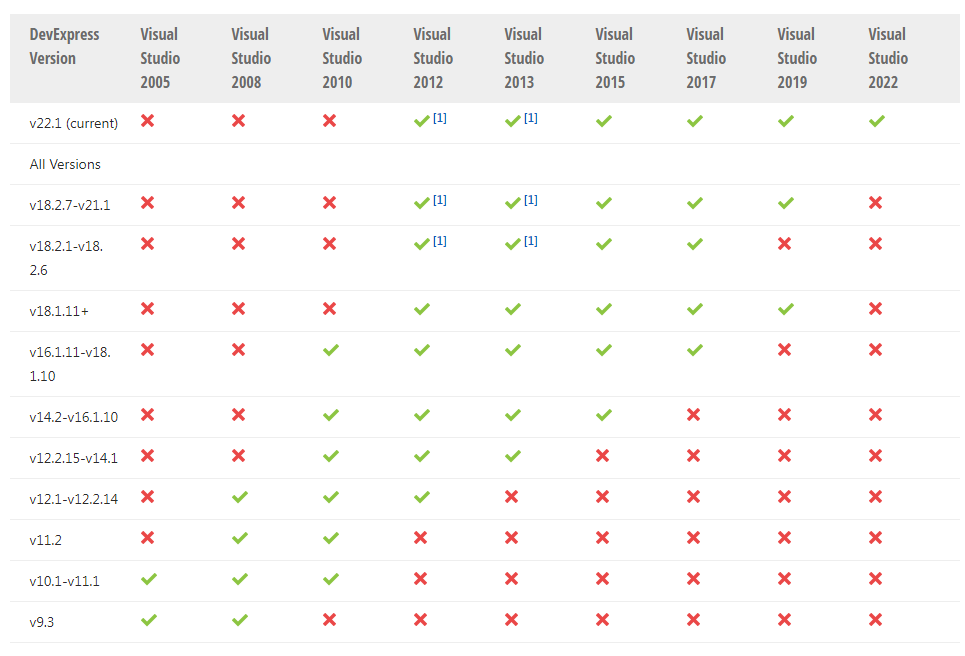Open footnote [1] for v18.2.1-v18.2.6 under Visual Studio 2012
Viewport: 965px width, 656px height.
click(x=440, y=241)
